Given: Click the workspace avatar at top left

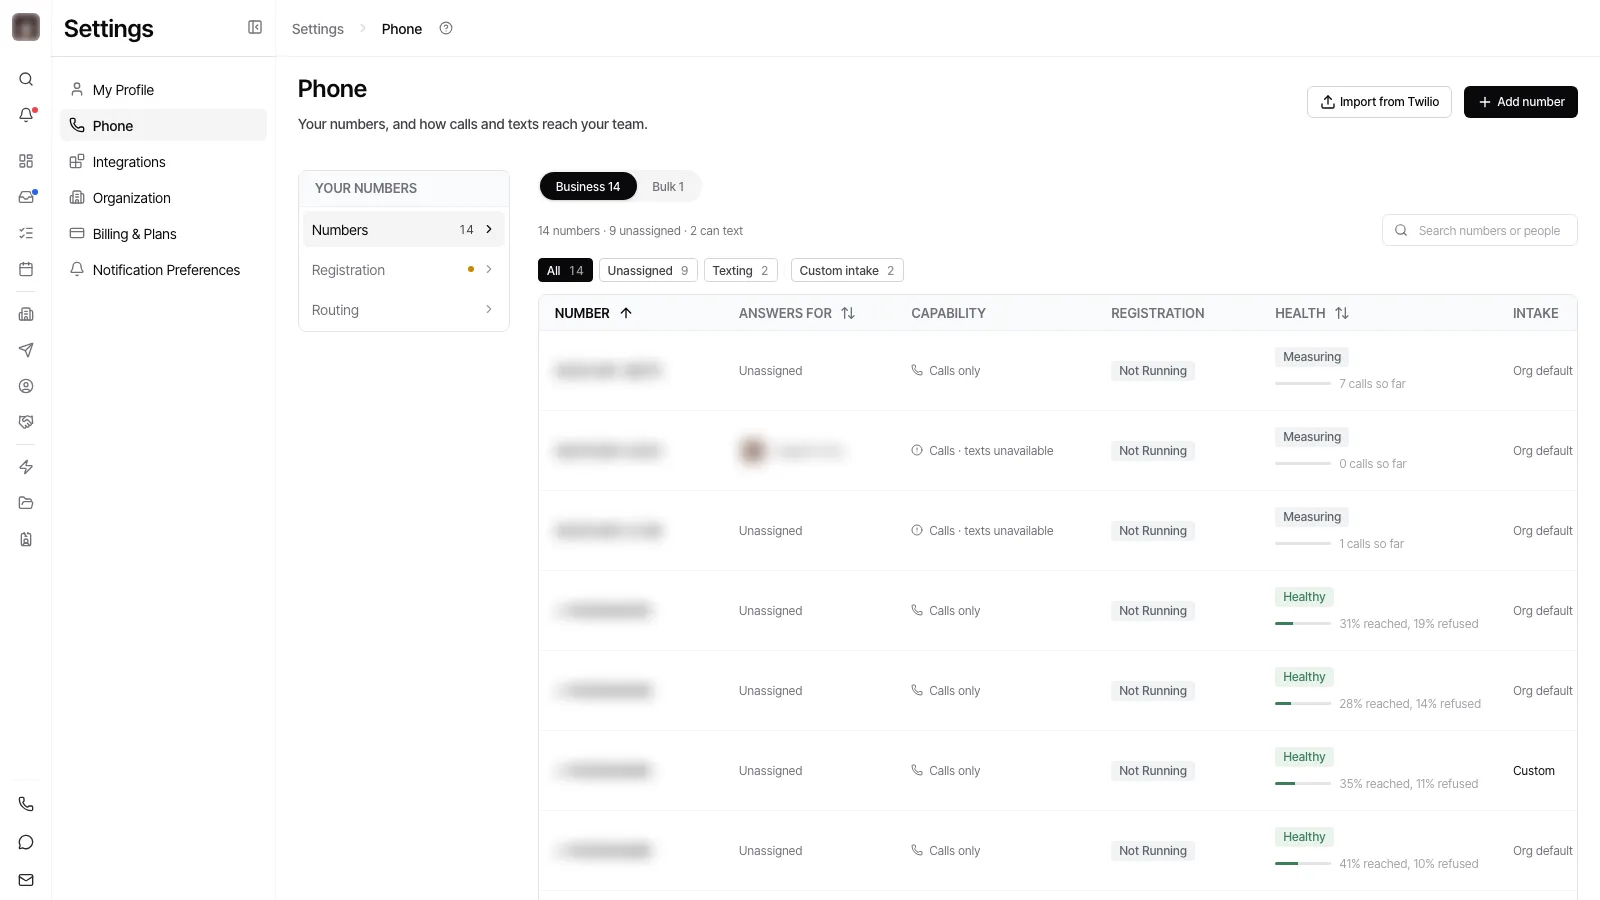Looking at the screenshot, I should [x=26, y=27].
